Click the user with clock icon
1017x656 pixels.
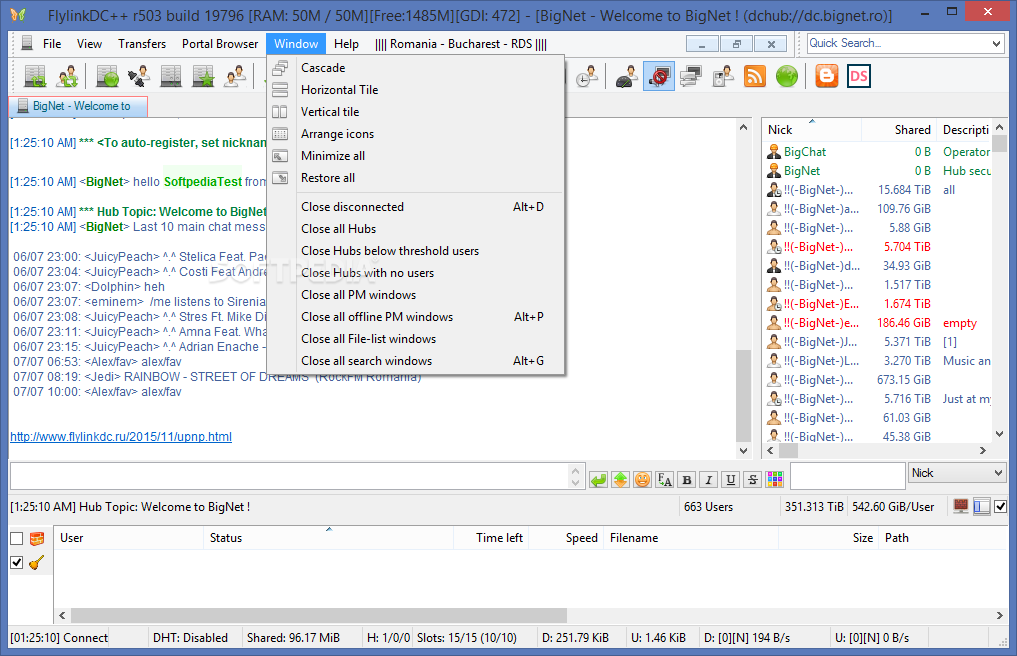[x=587, y=77]
